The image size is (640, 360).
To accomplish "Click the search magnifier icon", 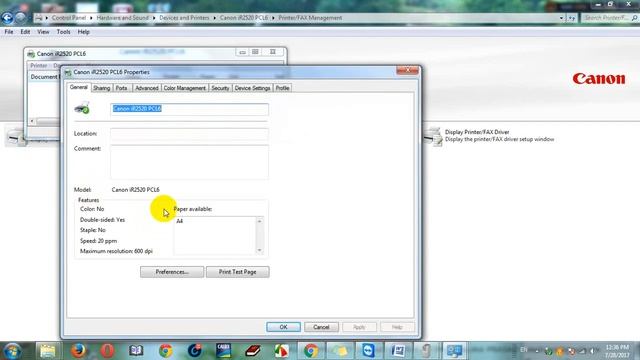I will (x=635, y=18).
